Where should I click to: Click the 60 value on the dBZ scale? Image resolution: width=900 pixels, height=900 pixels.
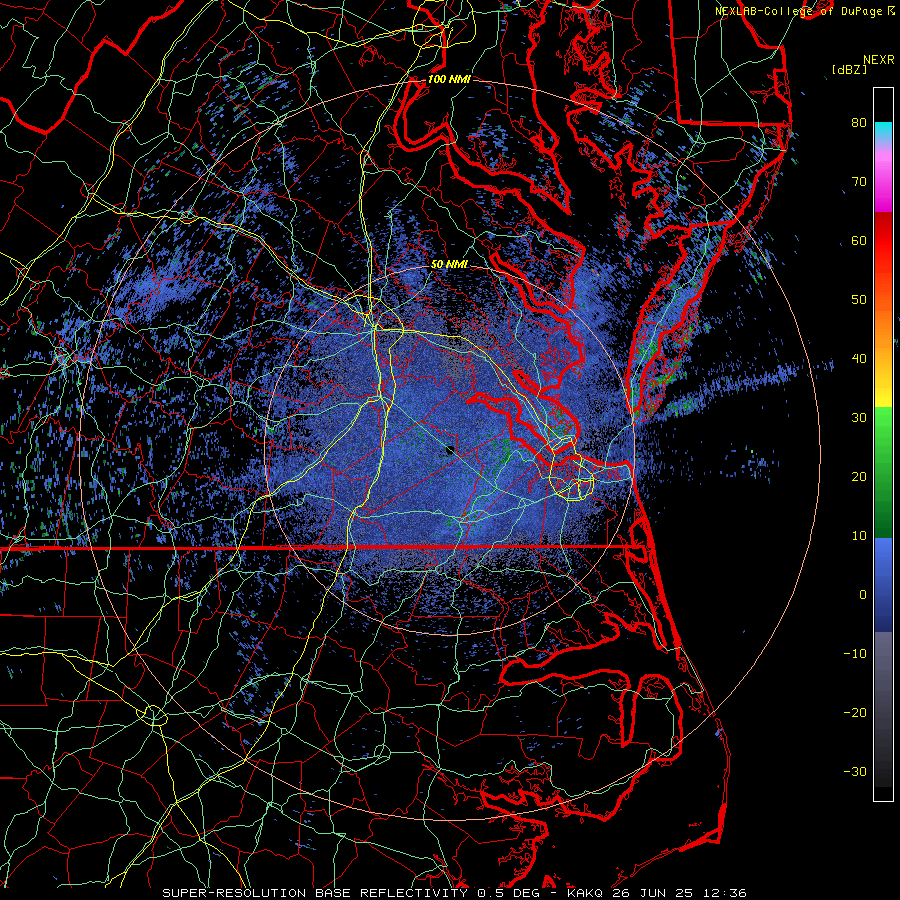(859, 241)
